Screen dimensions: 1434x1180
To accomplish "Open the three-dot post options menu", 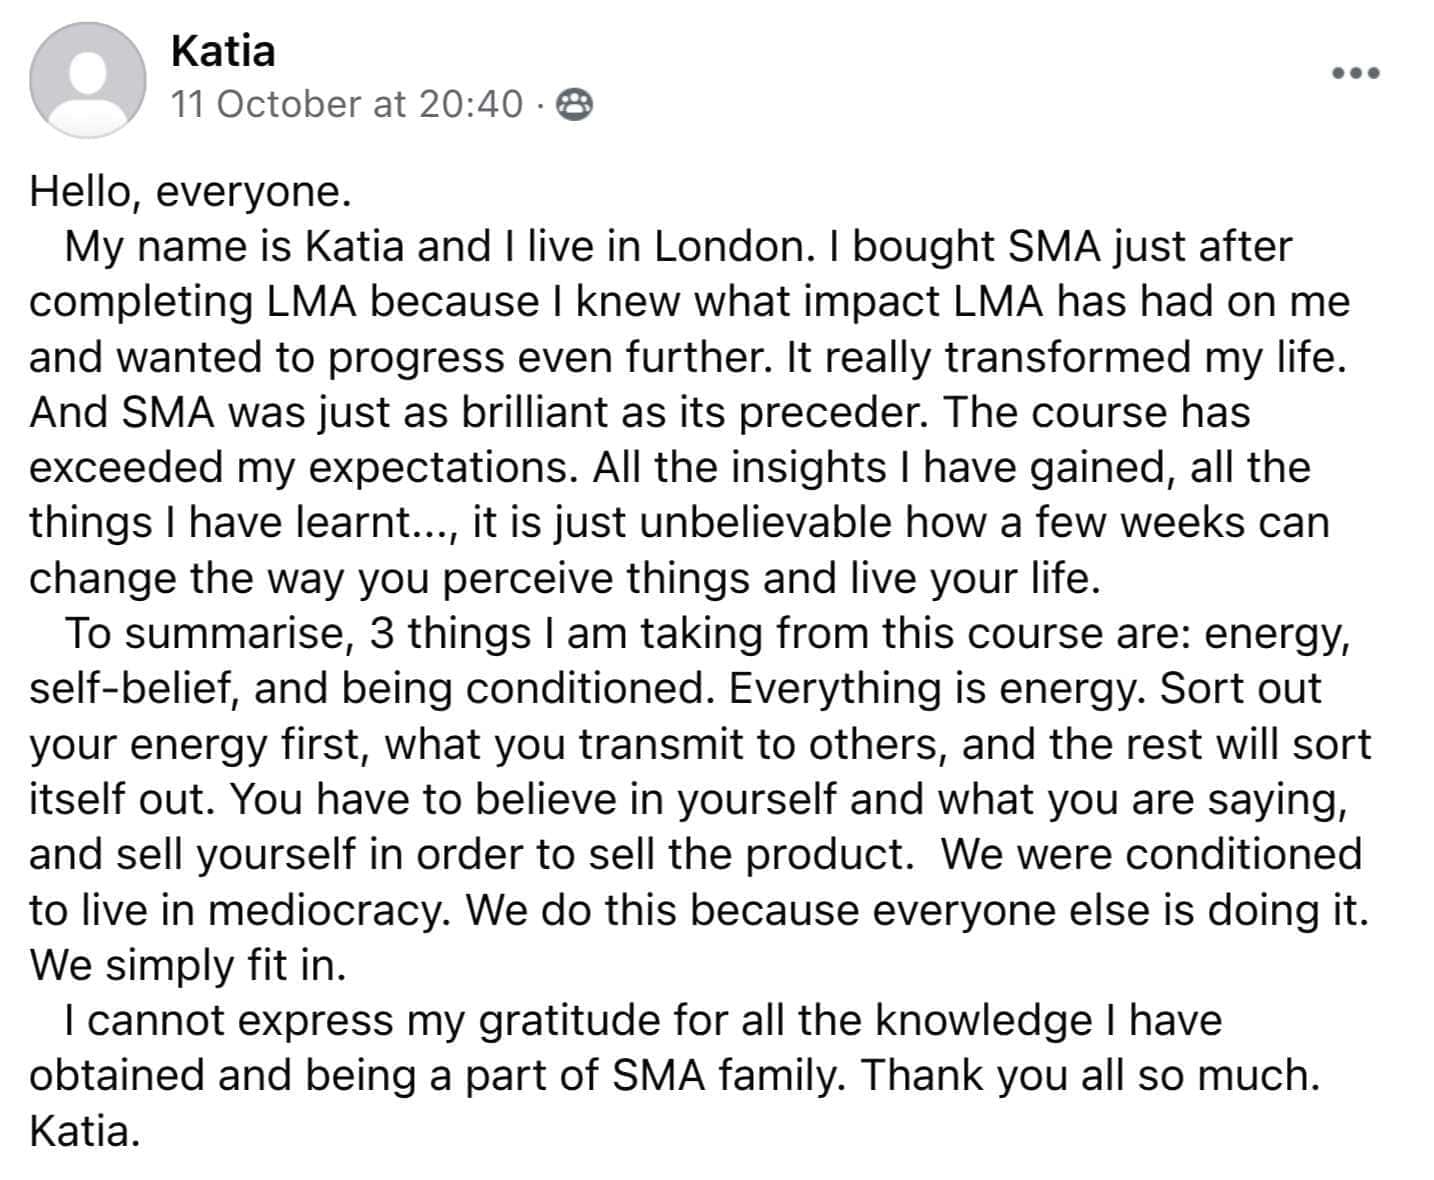I will coord(1356,73).
